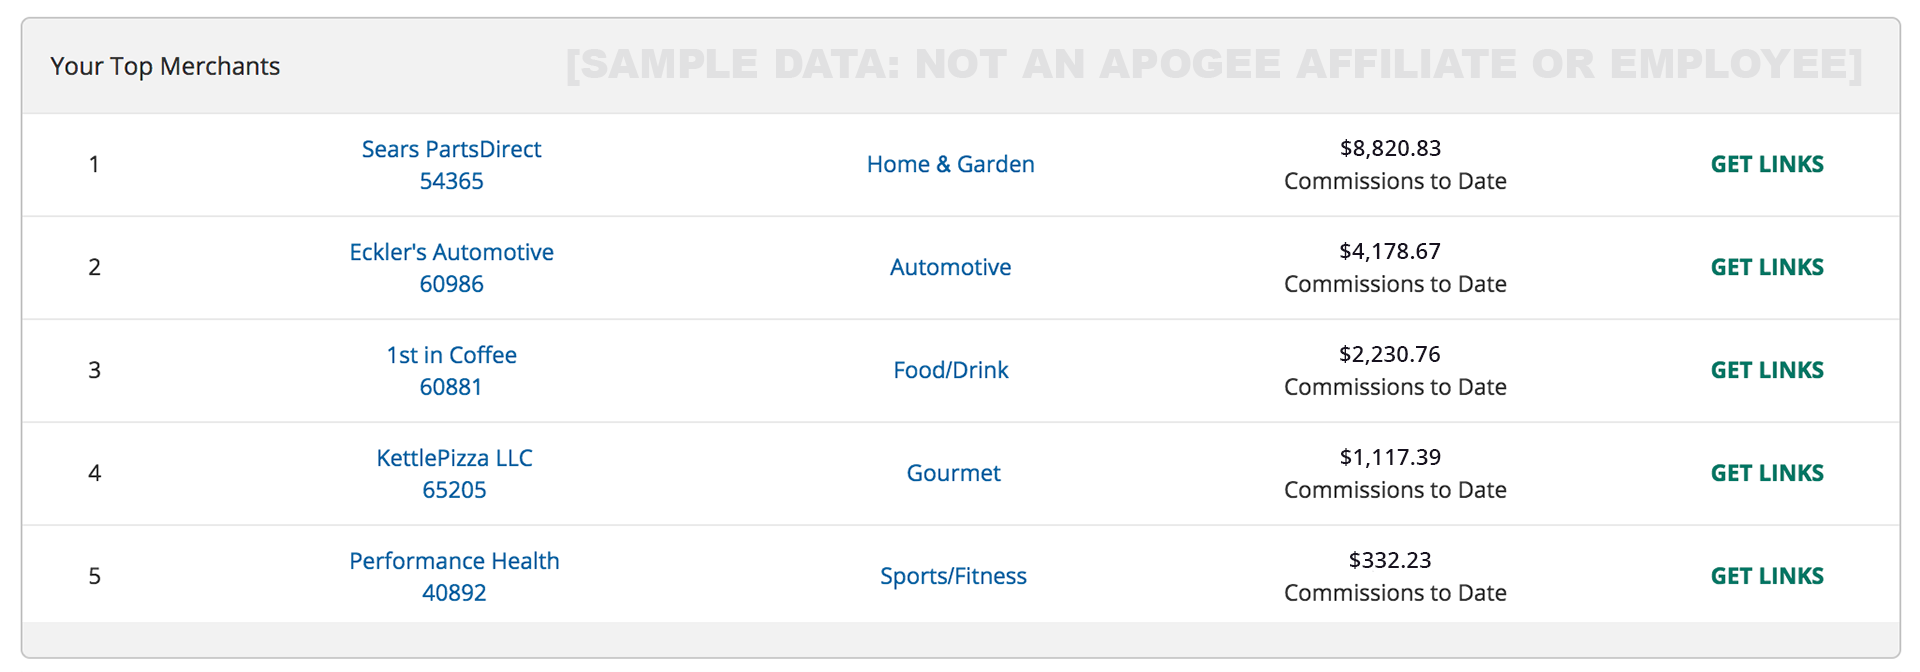1920x672 pixels.
Task: Click merchant ID 40892
Action: point(454,593)
